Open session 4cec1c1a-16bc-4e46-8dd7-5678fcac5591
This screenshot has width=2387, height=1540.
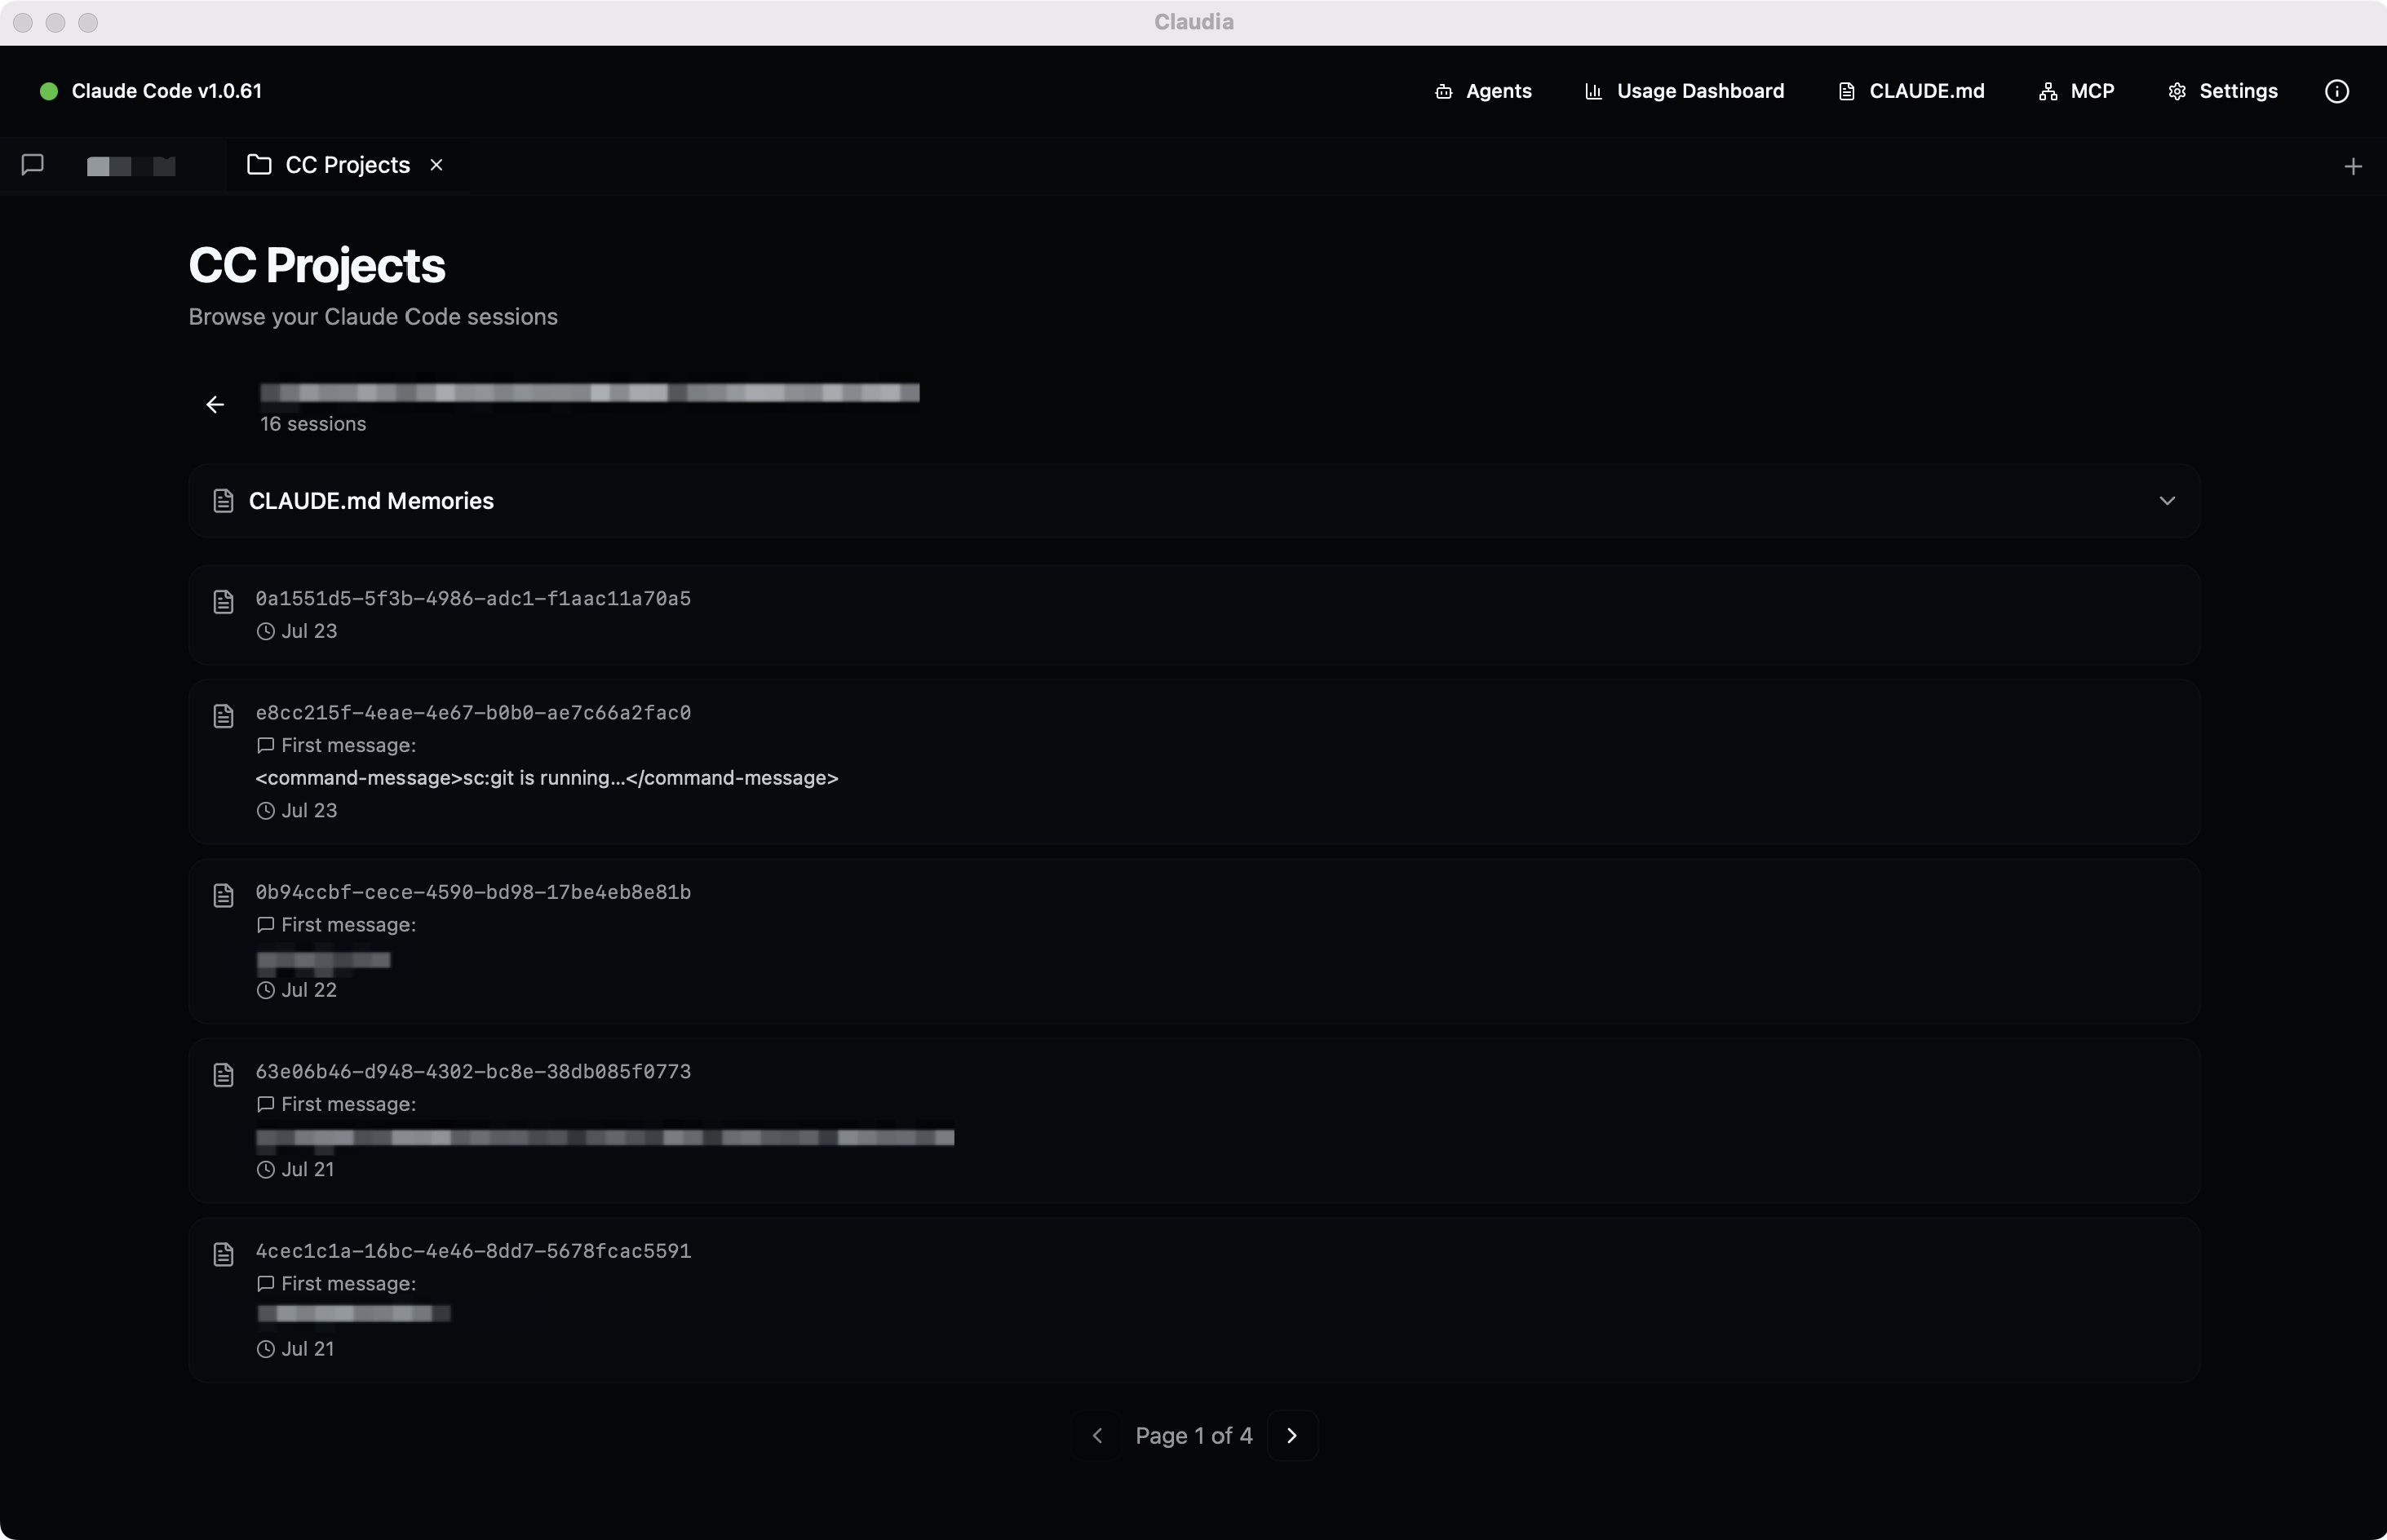(x=1194, y=1300)
